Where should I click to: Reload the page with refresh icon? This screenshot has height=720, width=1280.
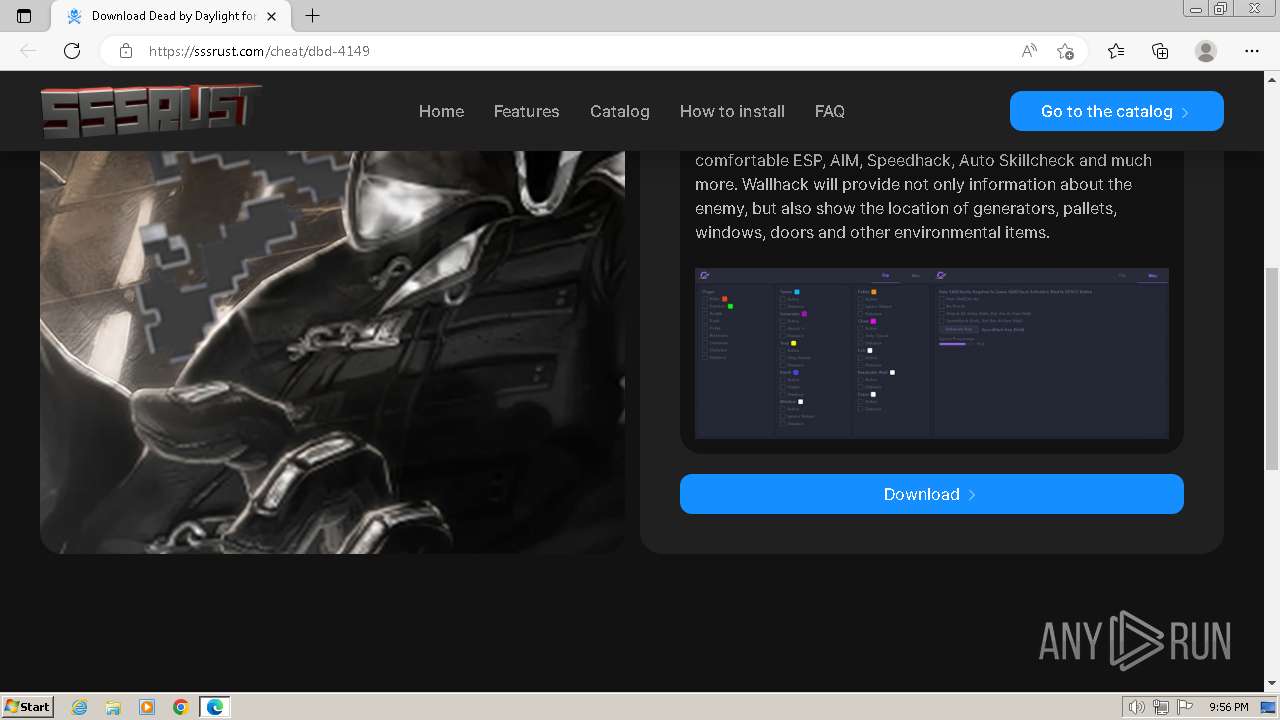(x=72, y=51)
